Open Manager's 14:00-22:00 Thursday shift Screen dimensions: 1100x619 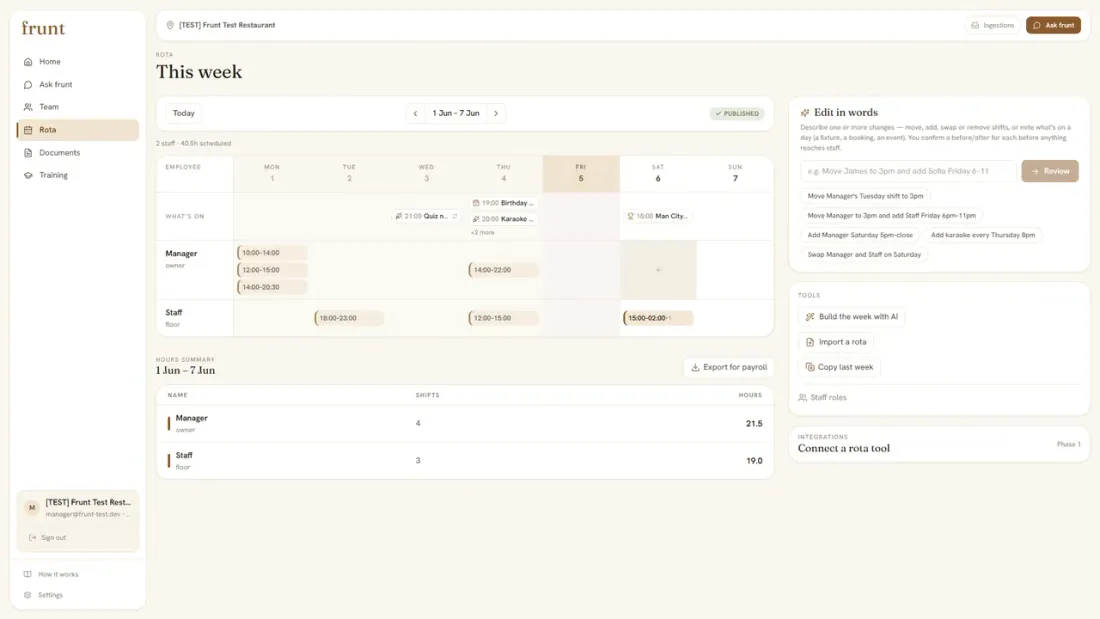coord(504,269)
